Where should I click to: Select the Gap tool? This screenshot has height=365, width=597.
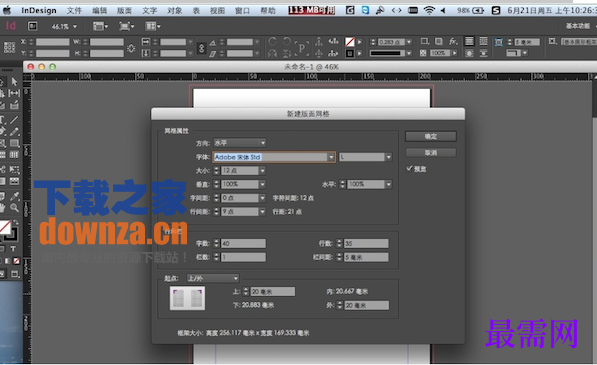[x=14, y=93]
